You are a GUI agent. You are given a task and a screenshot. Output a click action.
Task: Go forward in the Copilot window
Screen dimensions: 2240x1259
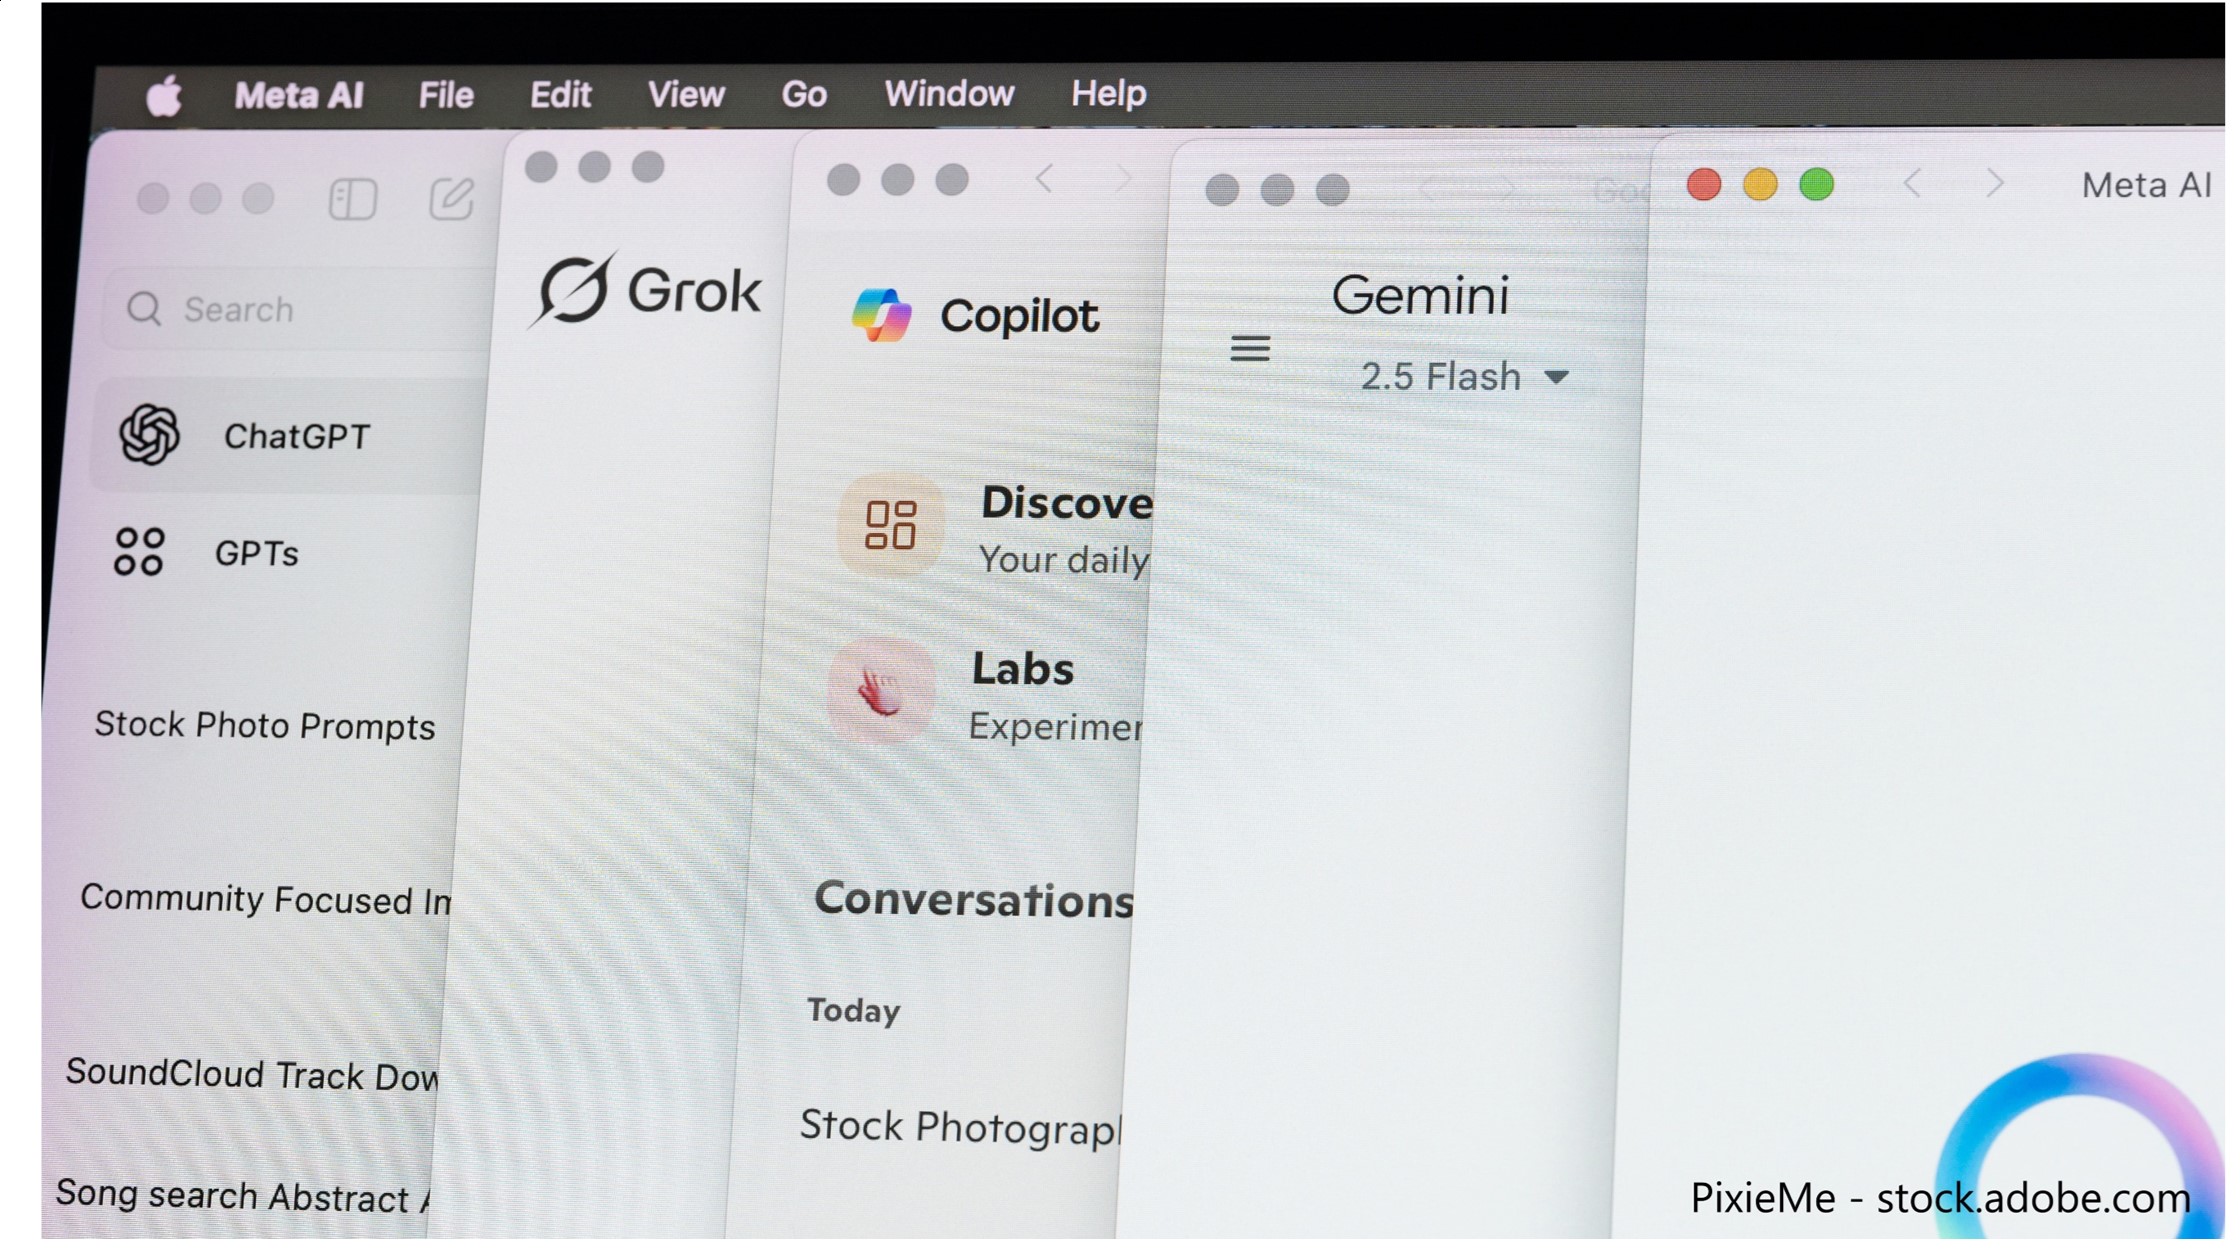pos(1123,180)
